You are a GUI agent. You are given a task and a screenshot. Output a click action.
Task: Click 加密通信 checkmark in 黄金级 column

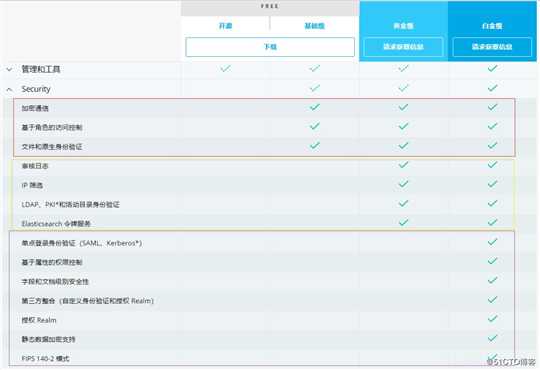tap(403, 107)
